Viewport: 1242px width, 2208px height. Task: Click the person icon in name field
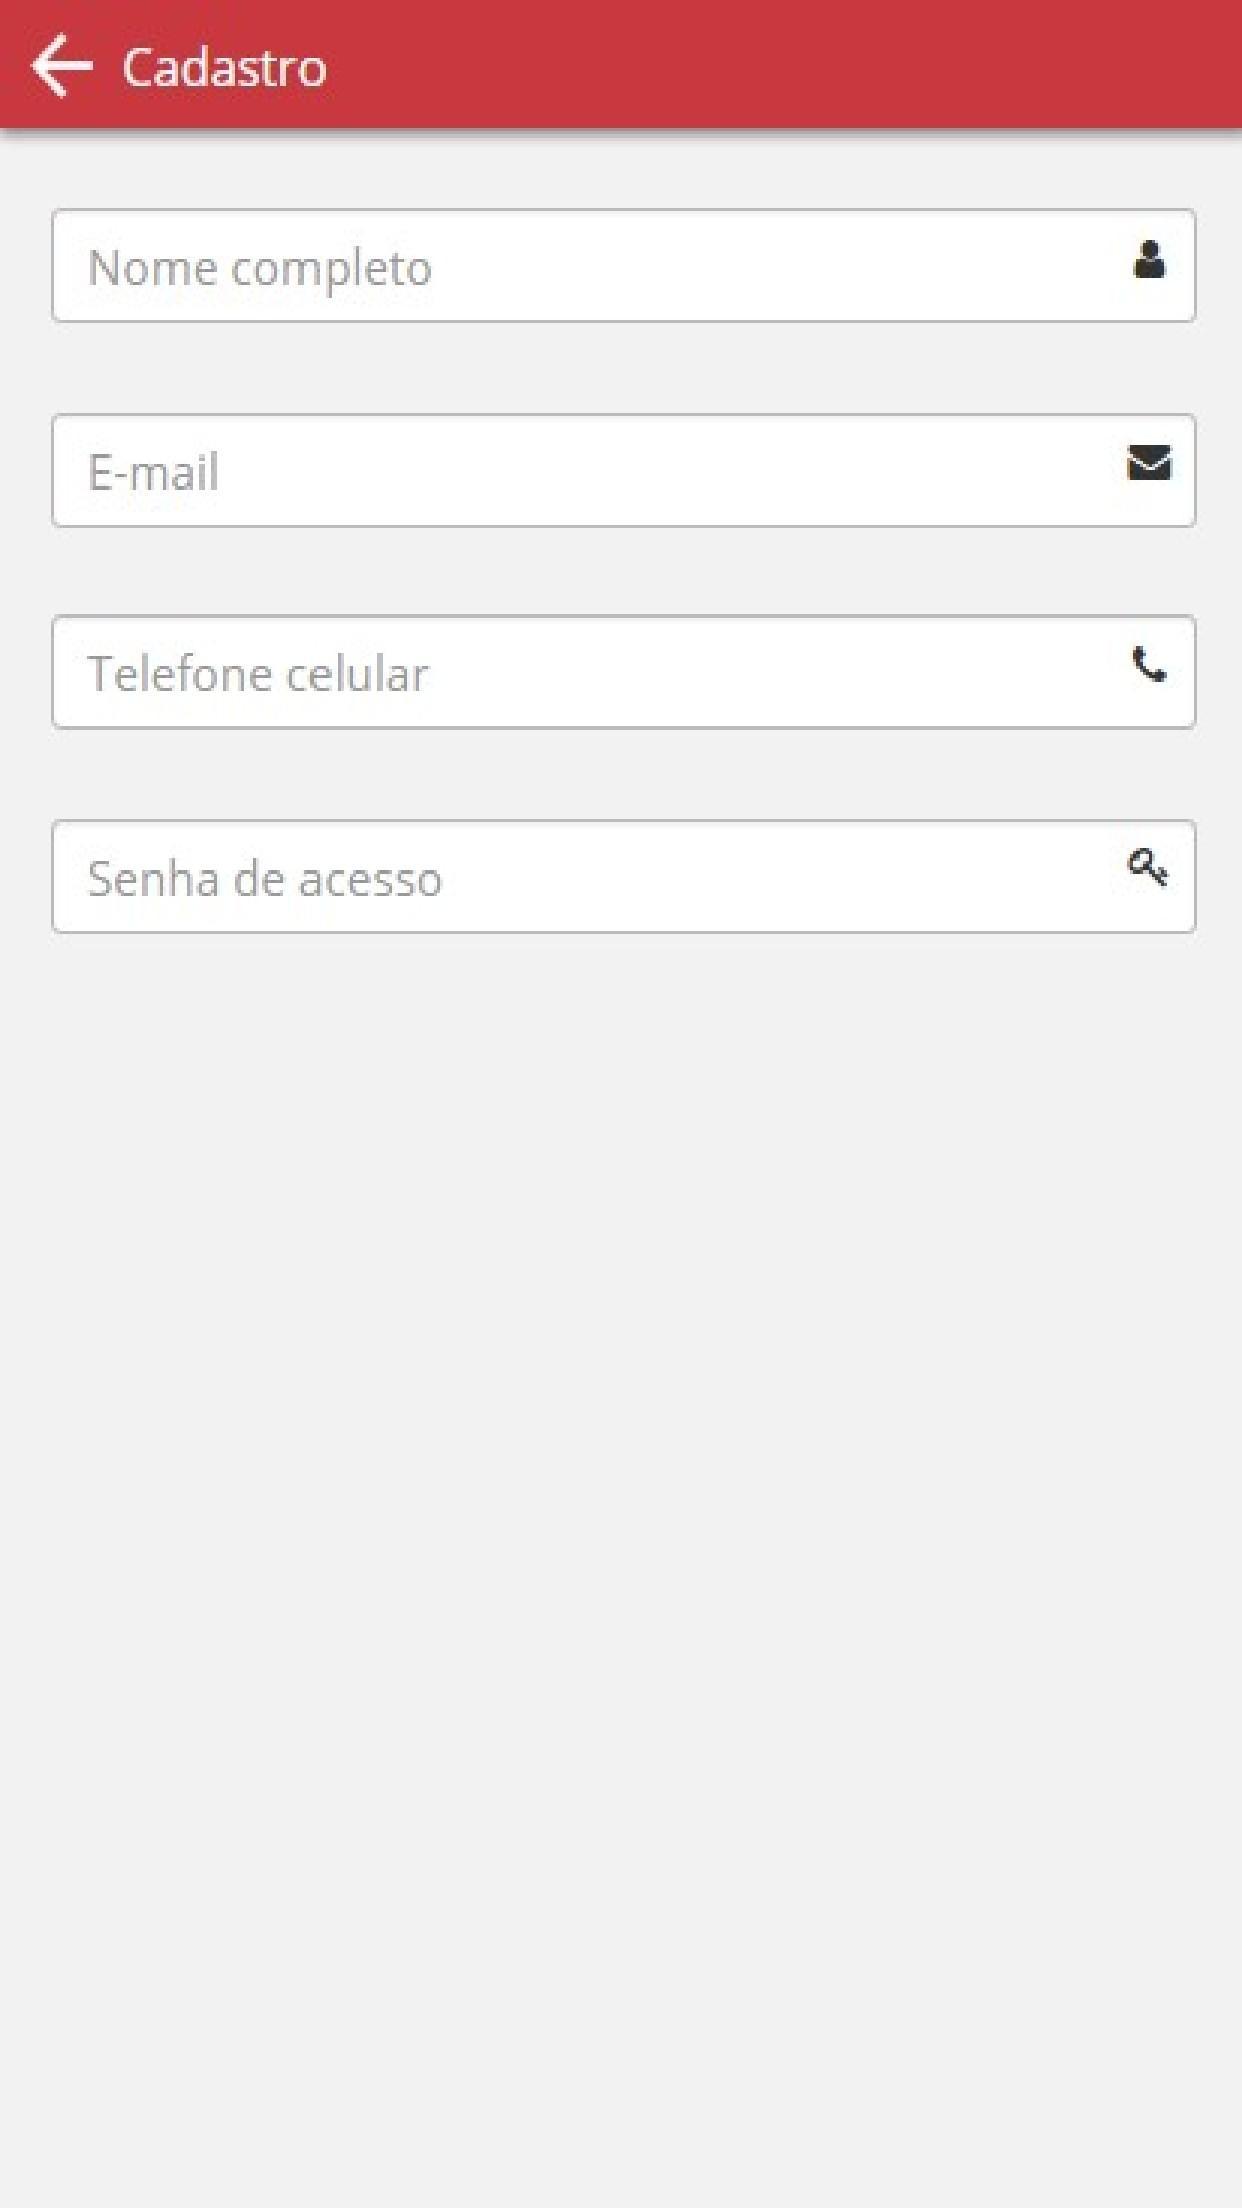(x=1149, y=260)
